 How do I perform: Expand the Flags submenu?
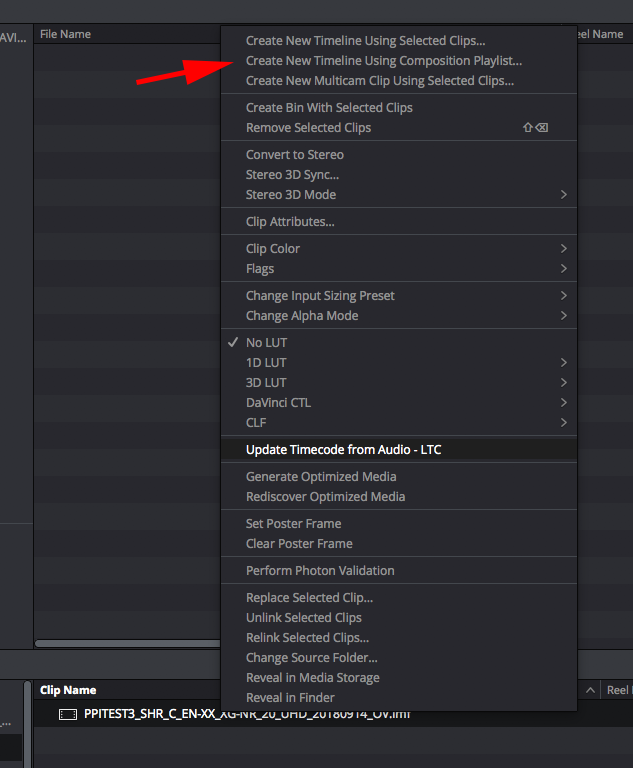tap(399, 269)
